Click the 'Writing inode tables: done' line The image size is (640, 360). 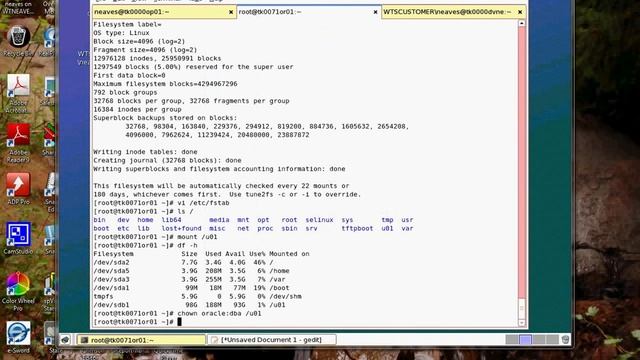point(145,152)
